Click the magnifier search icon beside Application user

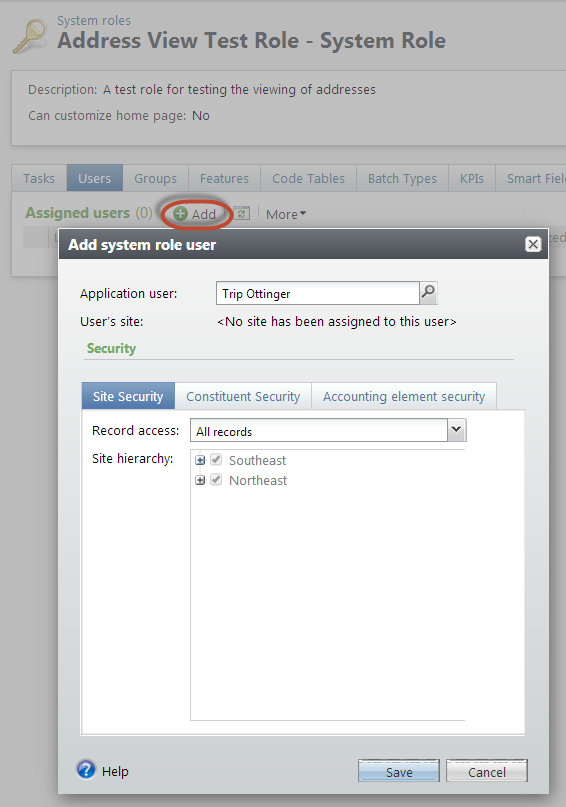(x=428, y=293)
